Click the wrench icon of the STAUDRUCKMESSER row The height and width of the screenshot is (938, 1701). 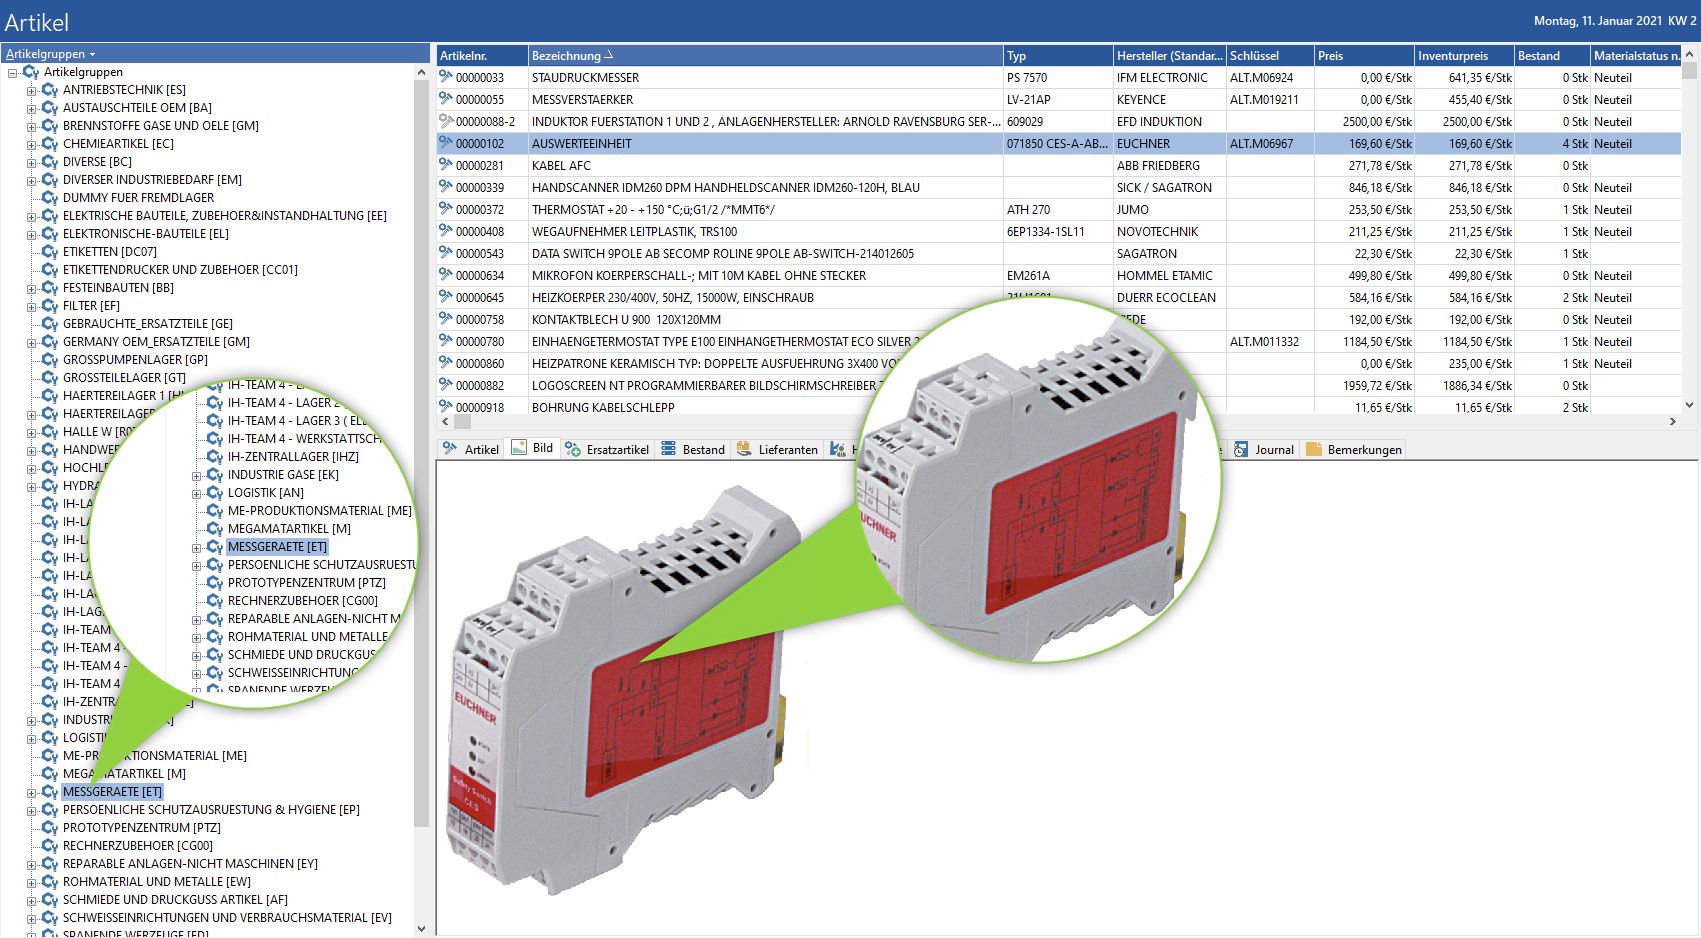[x=446, y=77]
